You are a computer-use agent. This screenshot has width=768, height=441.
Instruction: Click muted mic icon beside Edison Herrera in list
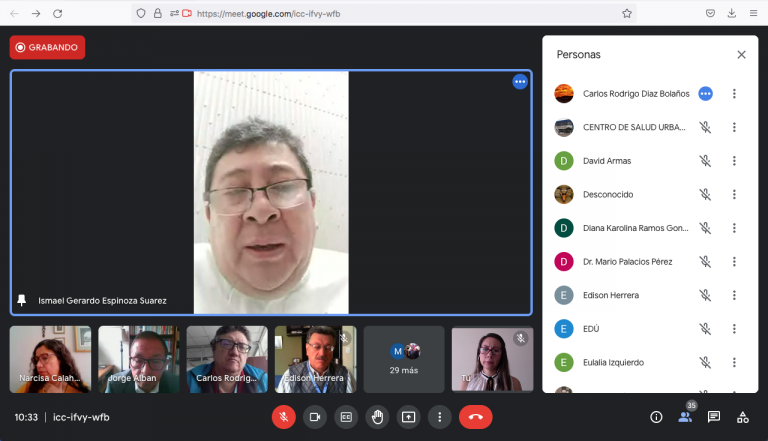(705, 295)
